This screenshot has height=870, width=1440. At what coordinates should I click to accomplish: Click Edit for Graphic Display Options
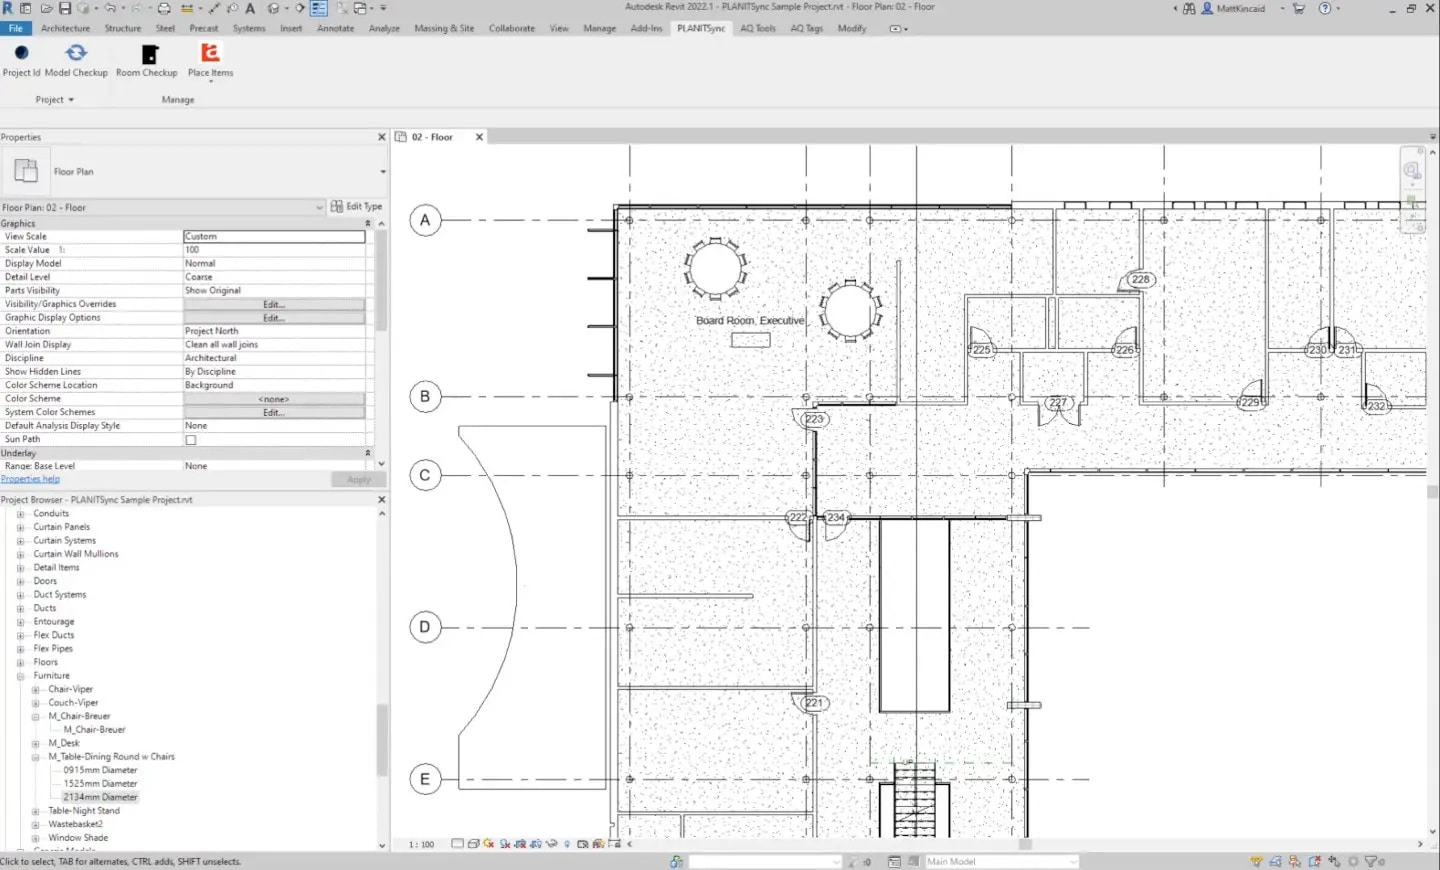(274, 318)
